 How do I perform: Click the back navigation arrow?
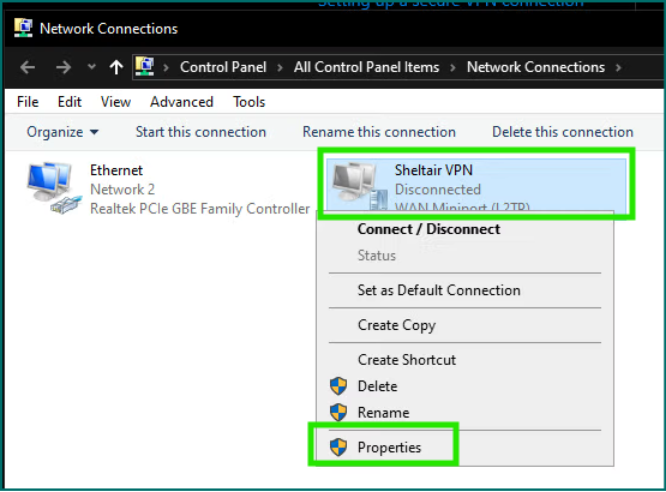(x=28, y=68)
